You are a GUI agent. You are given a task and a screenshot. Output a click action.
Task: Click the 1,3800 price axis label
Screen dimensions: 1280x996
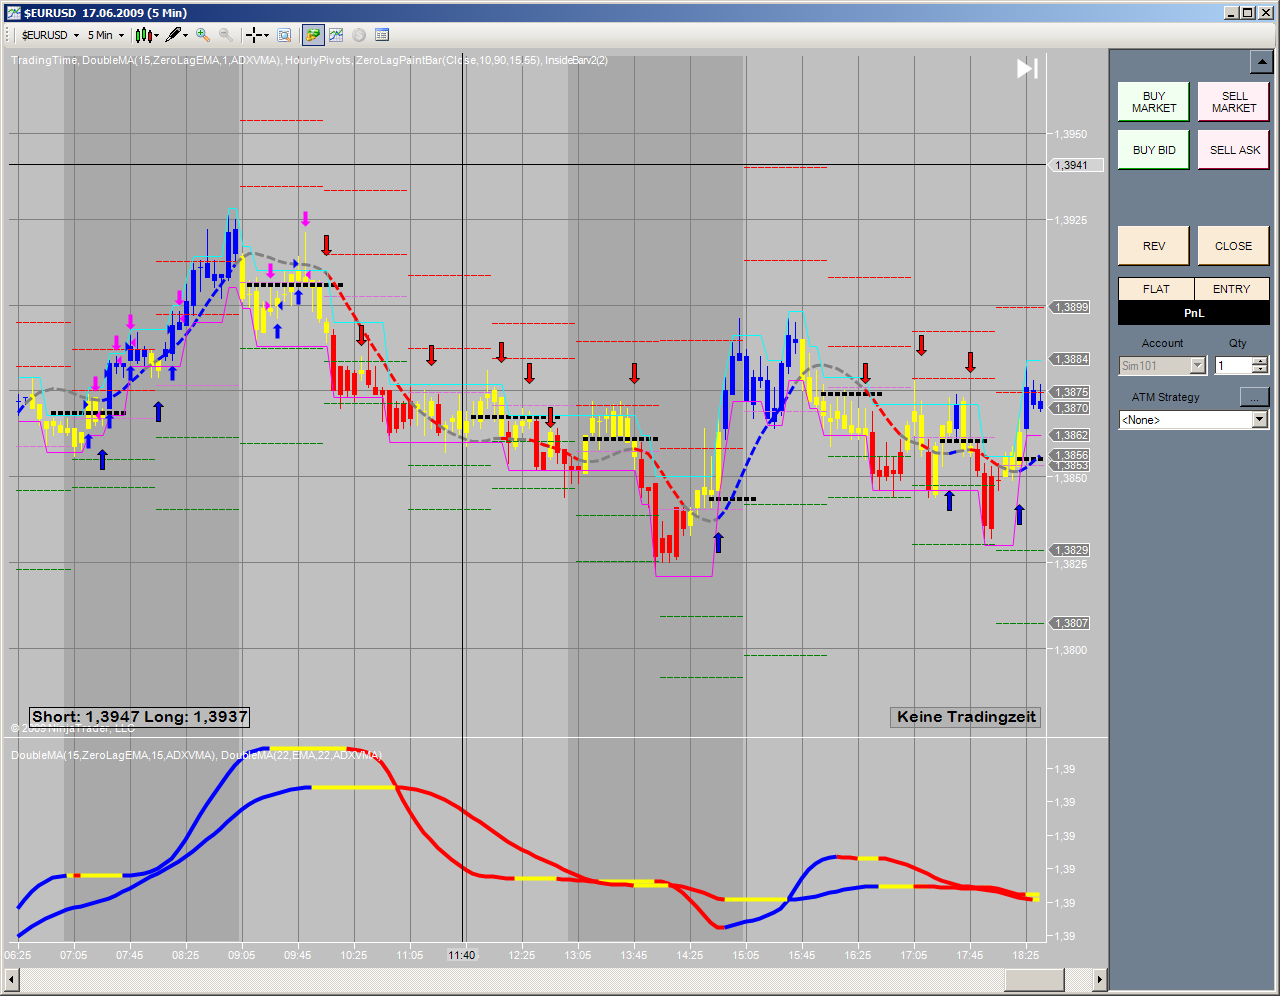pos(1073,650)
